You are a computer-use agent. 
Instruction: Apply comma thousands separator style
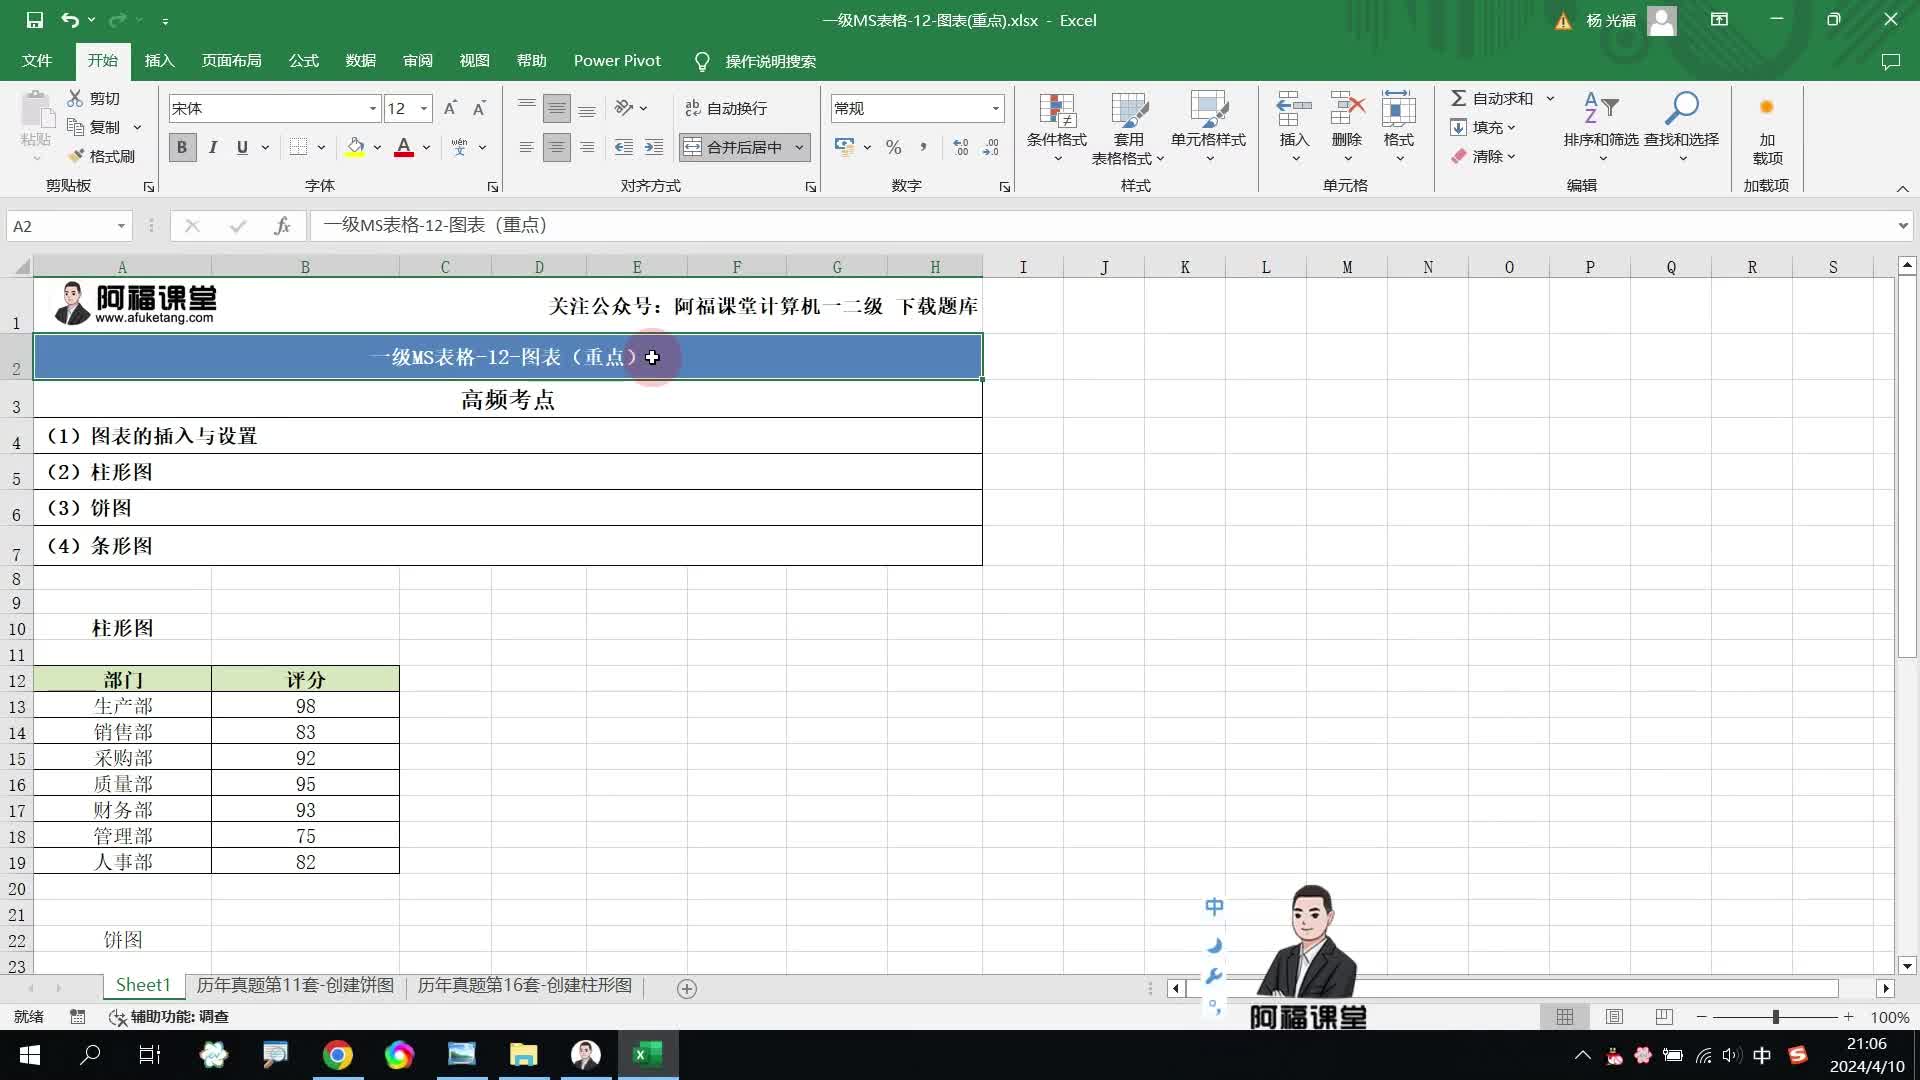pyautogui.click(x=923, y=147)
